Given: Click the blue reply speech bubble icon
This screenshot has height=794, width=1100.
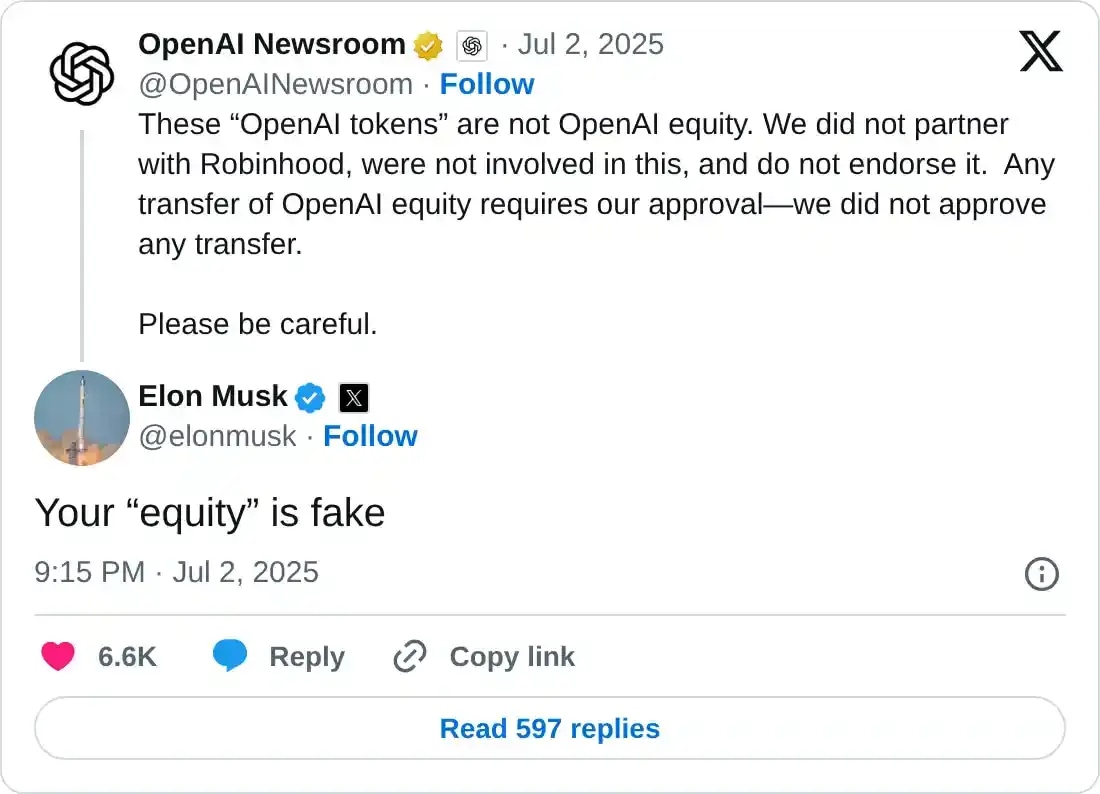Looking at the screenshot, I should tap(231, 656).
